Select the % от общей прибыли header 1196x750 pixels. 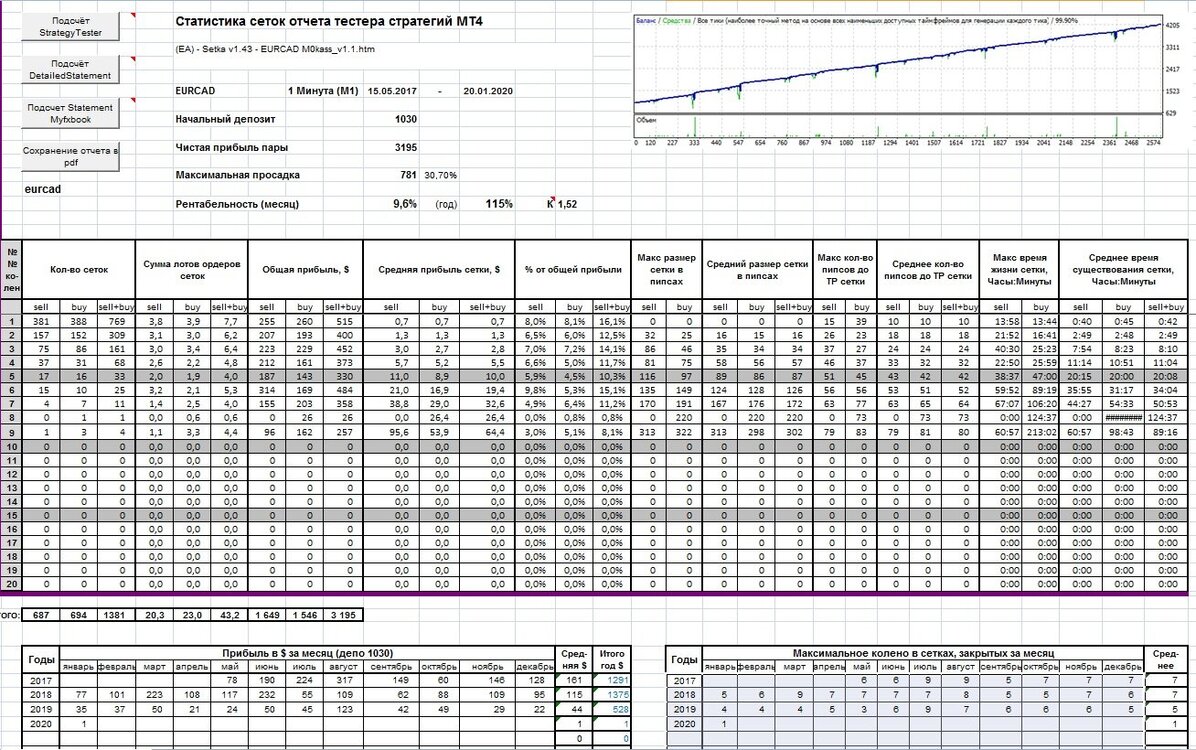573,269
